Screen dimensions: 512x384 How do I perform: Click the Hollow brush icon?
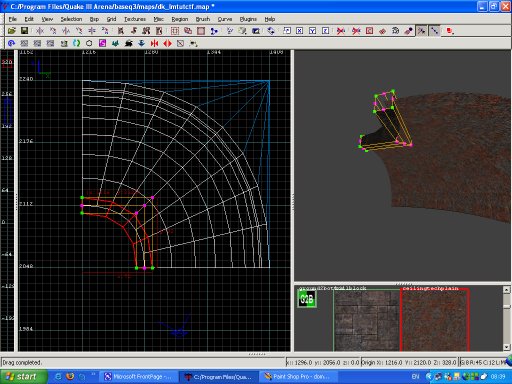point(201,31)
